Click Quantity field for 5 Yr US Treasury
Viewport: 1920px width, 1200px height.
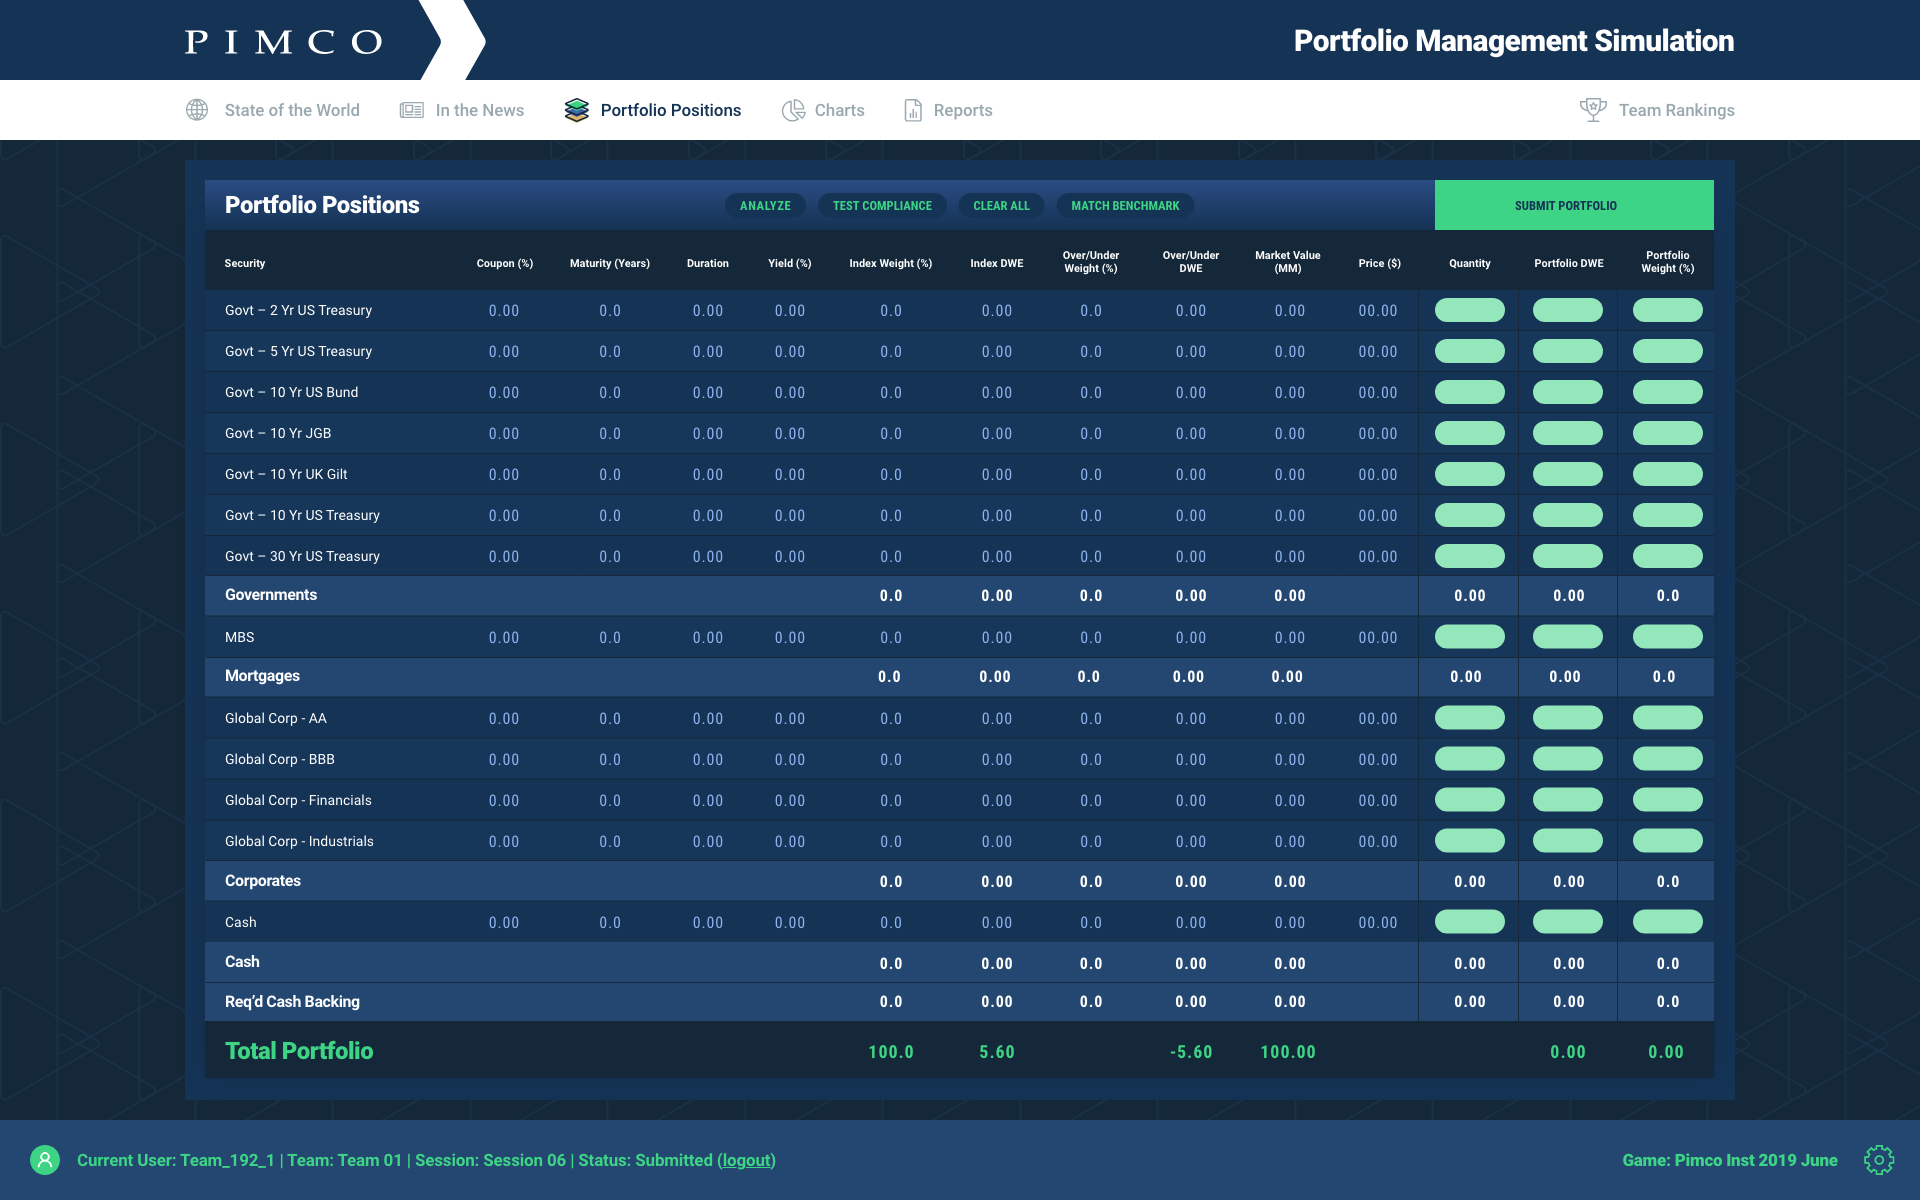click(1470, 351)
